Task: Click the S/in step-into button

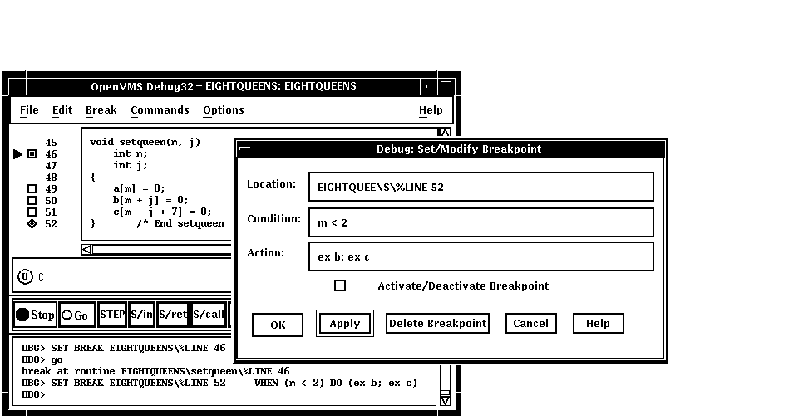Action: pyautogui.click(x=142, y=315)
